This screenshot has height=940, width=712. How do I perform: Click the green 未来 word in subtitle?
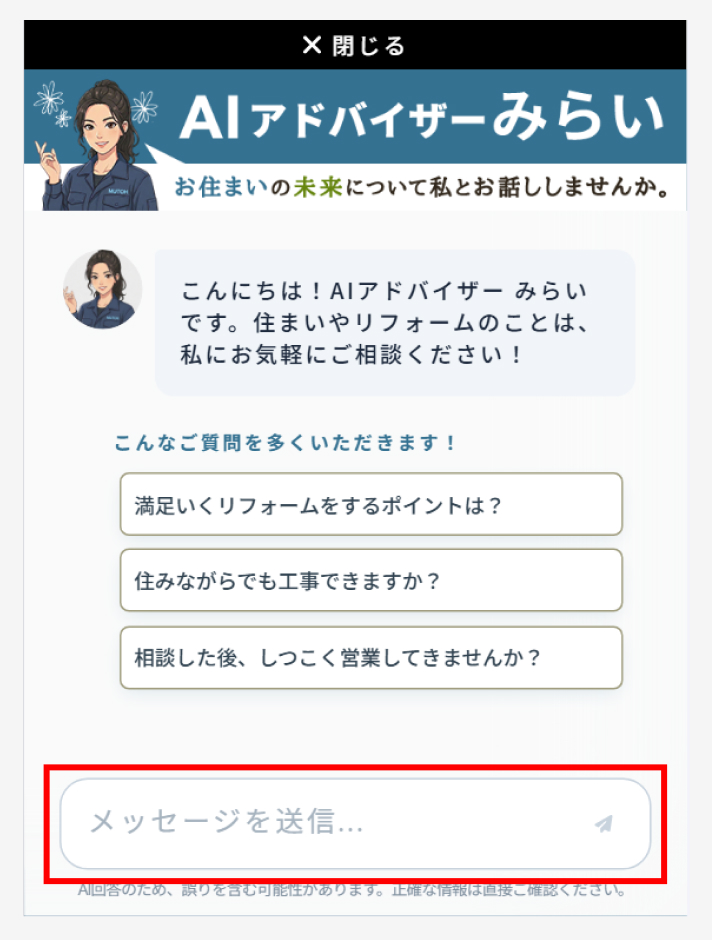[x=318, y=187]
